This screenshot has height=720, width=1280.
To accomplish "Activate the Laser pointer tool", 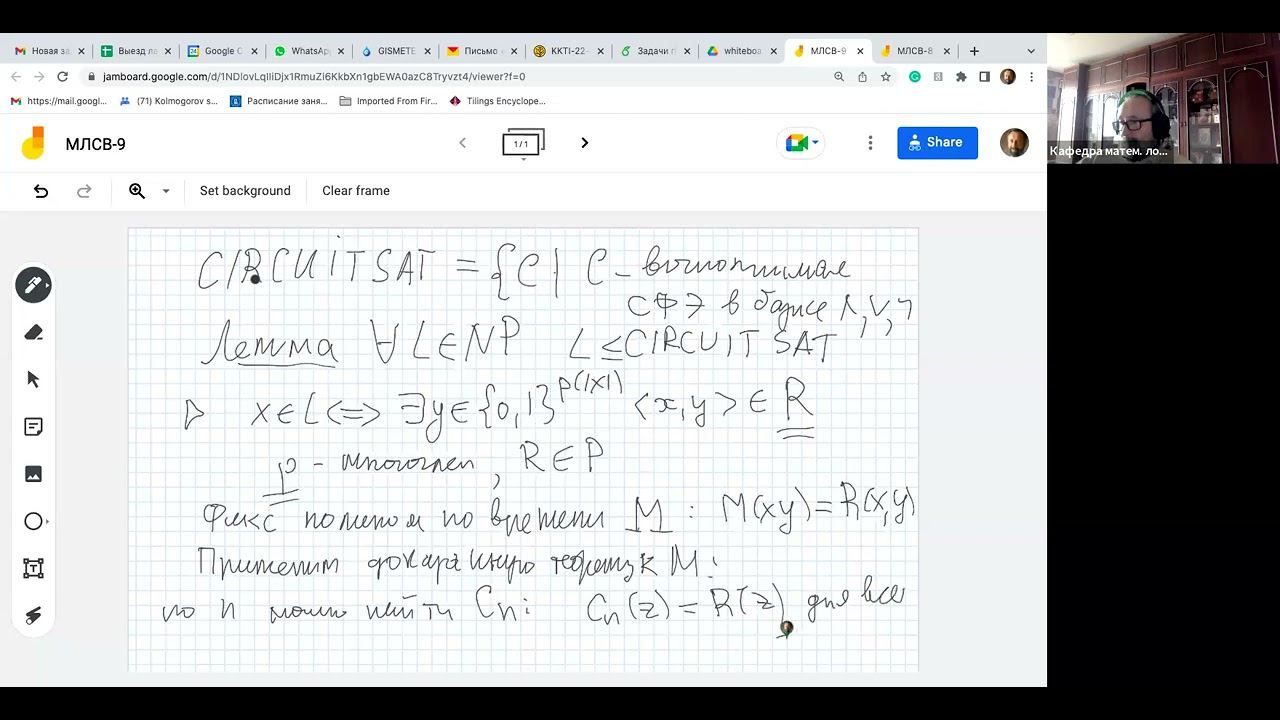I will (33, 615).
